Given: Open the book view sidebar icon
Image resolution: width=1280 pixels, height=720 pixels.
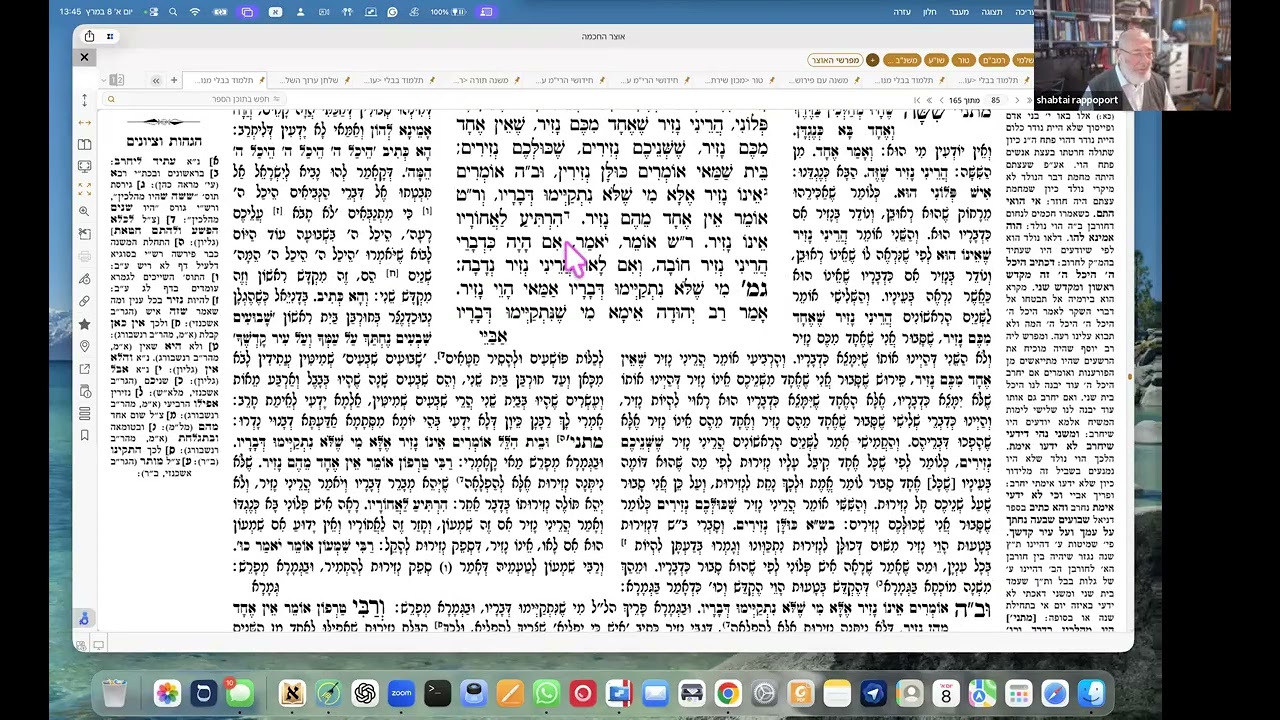Looking at the screenshot, I should (84, 144).
